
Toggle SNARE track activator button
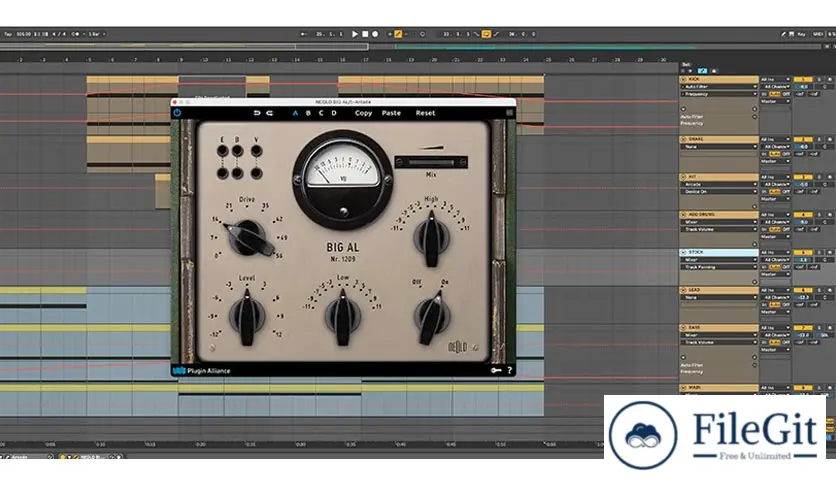pyautogui.click(x=803, y=139)
